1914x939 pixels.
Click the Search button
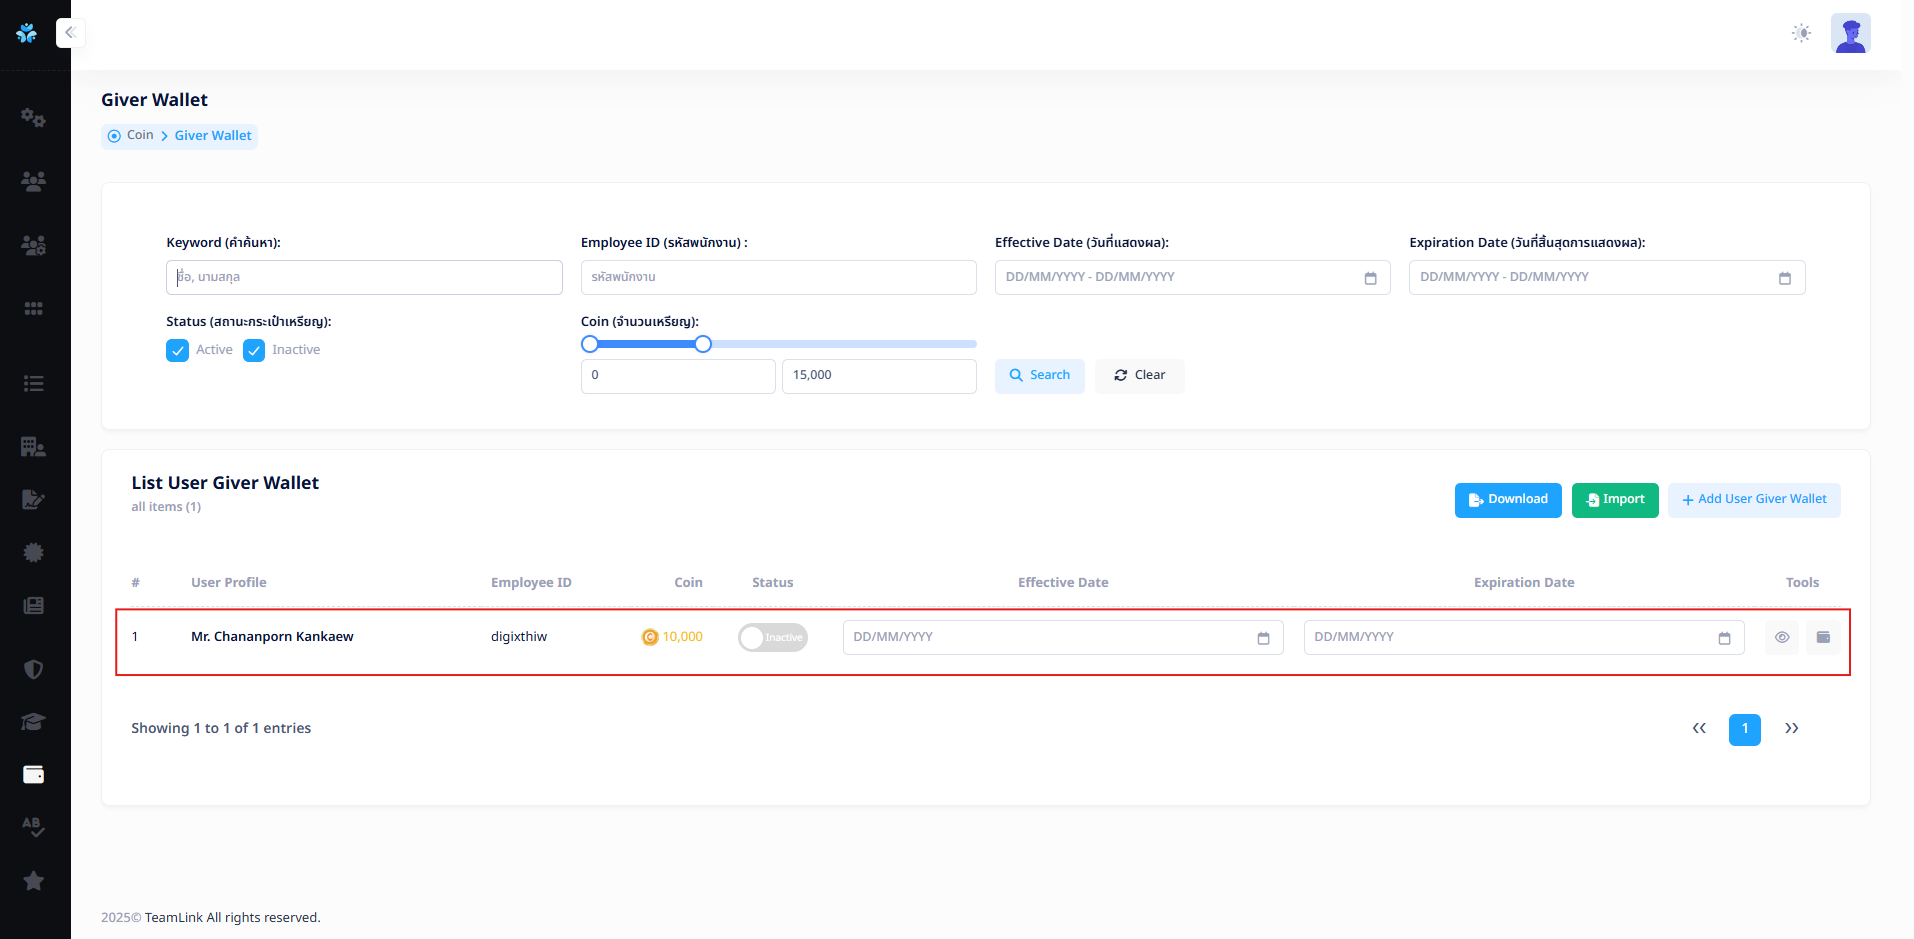click(x=1039, y=376)
